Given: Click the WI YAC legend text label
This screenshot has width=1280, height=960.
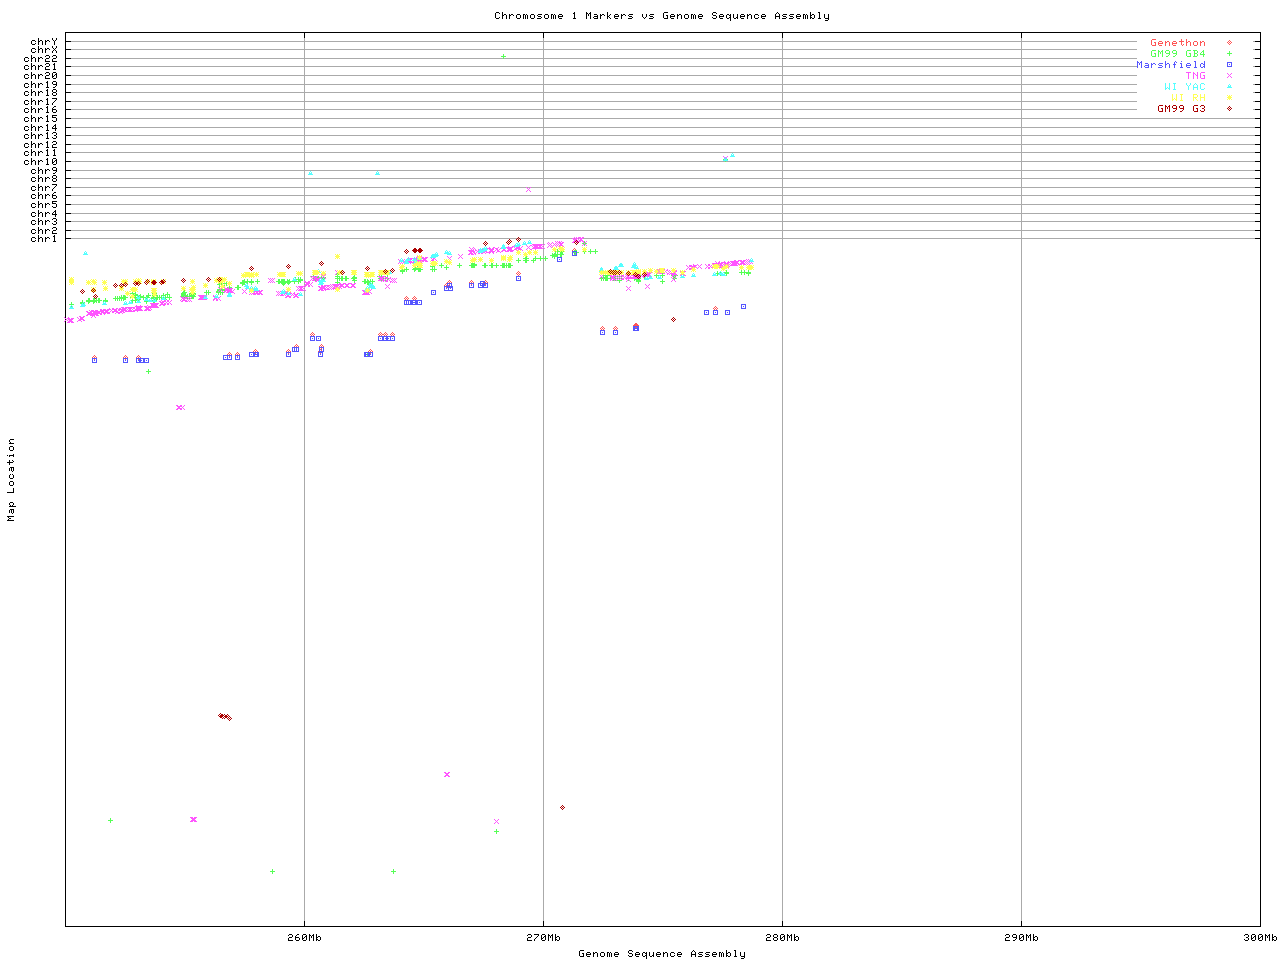Looking at the screenshot, I should (1184, 87).
